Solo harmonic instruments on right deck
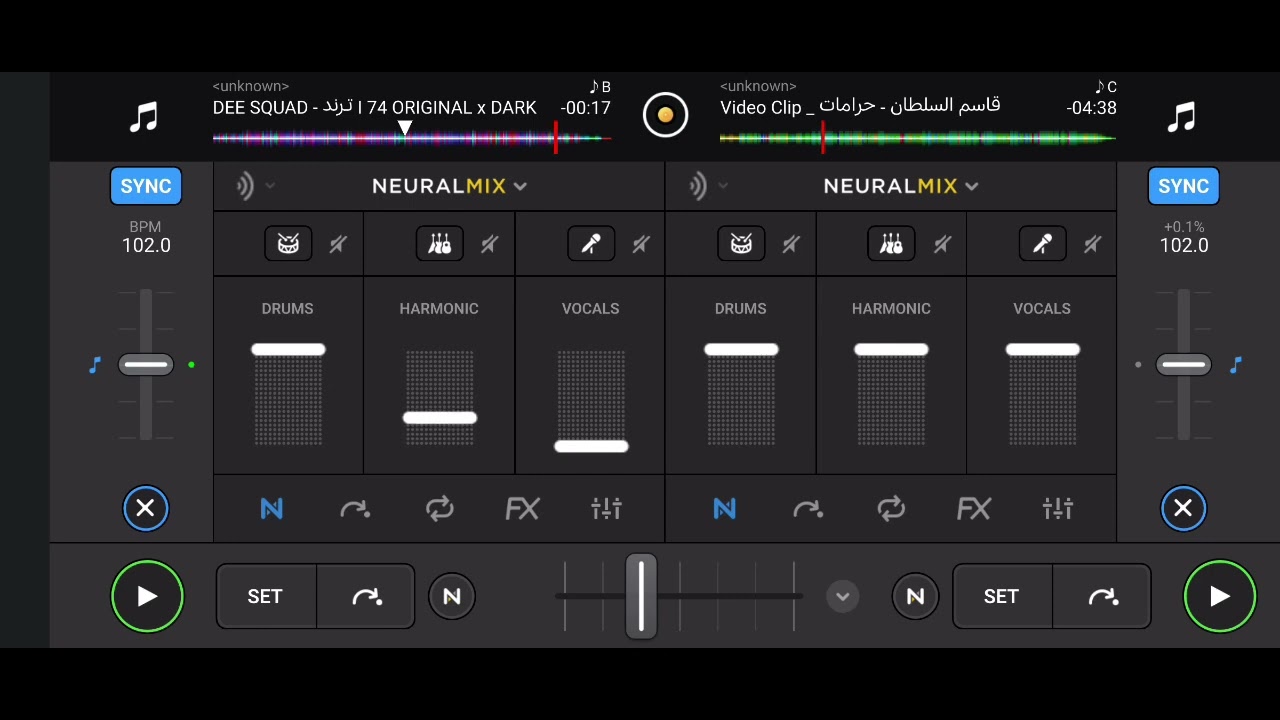This screenshot has width=1280, height=720. pyautogui.click(x=891, y=244)
